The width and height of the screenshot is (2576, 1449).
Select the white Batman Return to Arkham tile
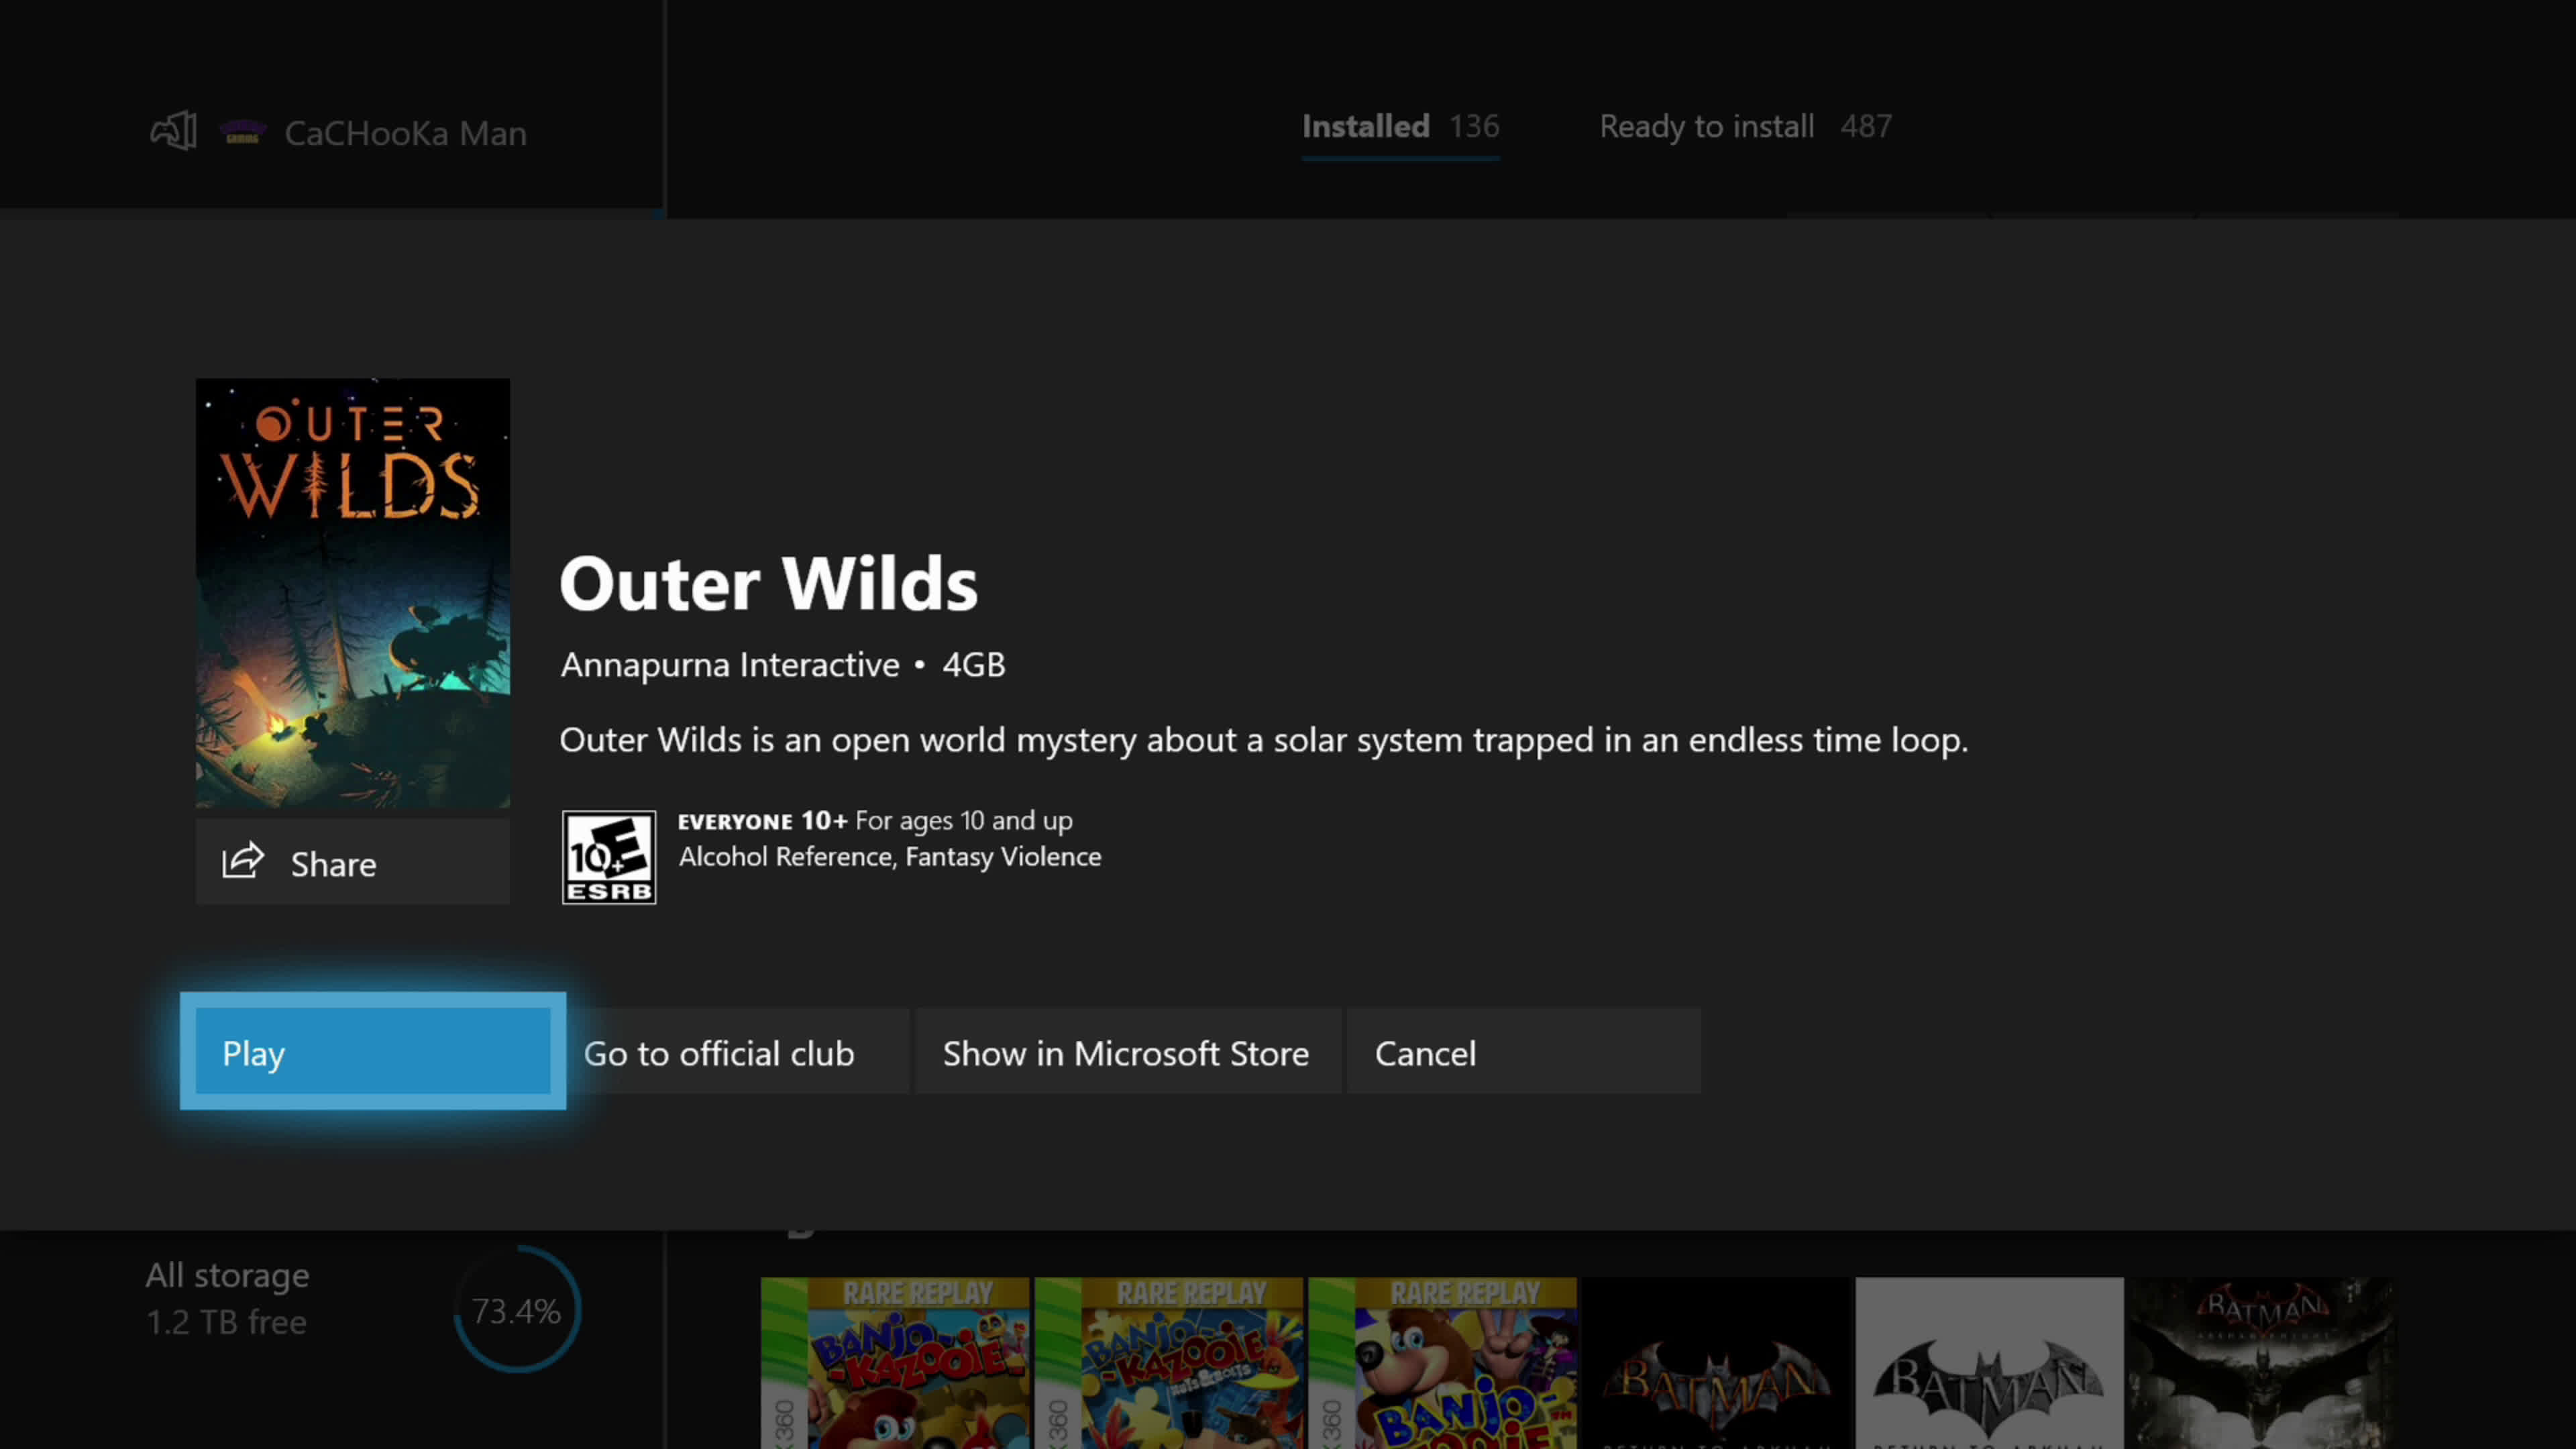(x=1989, y=1362)
